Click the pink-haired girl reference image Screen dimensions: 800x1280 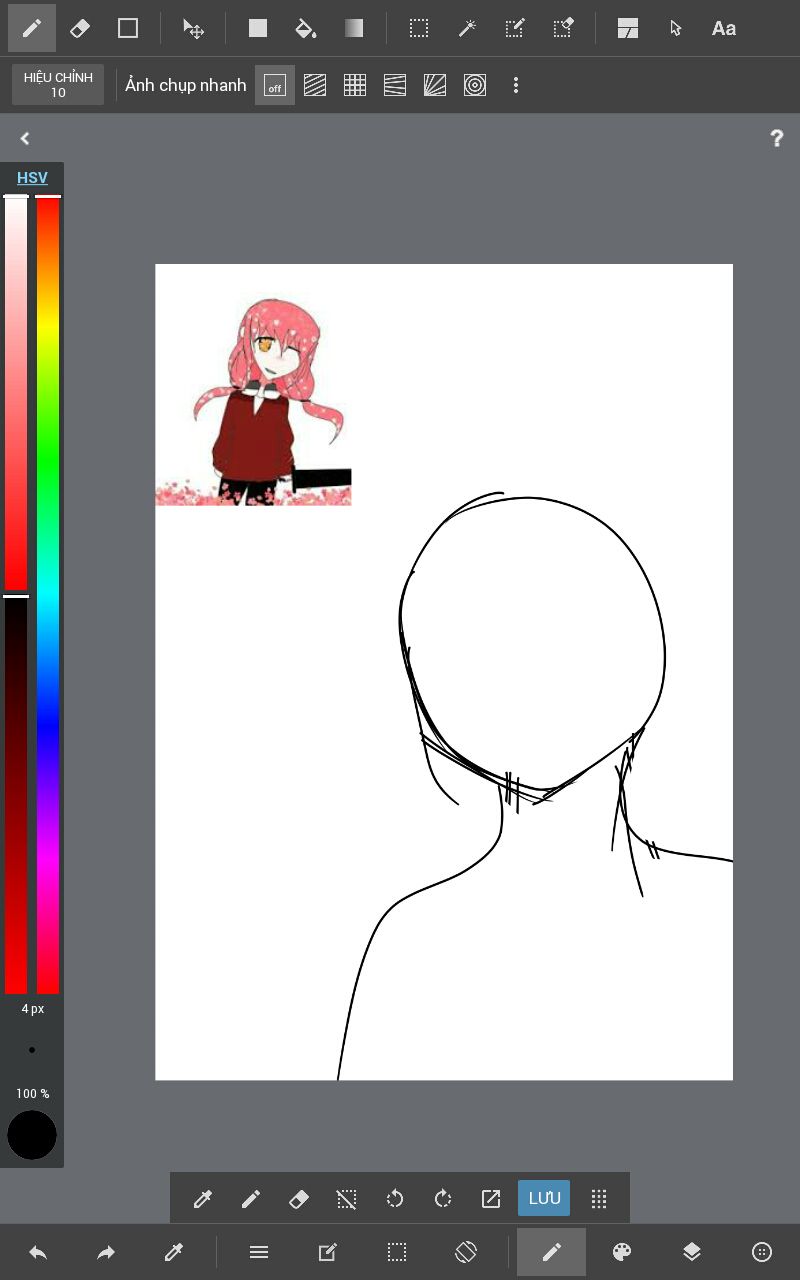pos(253,400)
